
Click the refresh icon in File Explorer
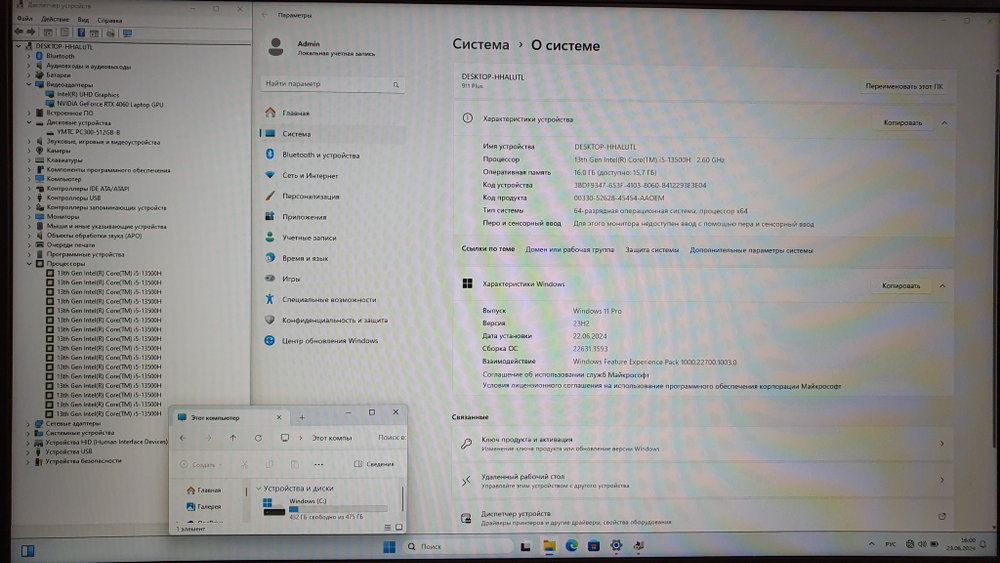pos(258,438)
